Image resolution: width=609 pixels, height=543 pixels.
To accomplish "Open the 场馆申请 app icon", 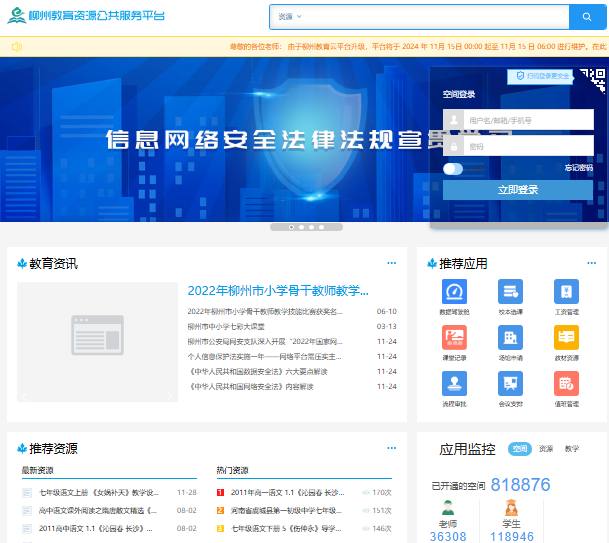I will (510, 338).
